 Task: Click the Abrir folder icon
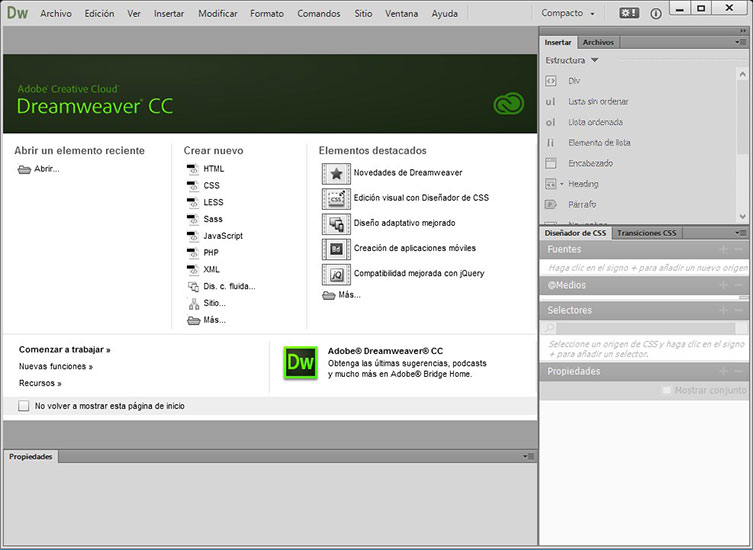click(24, 169)
